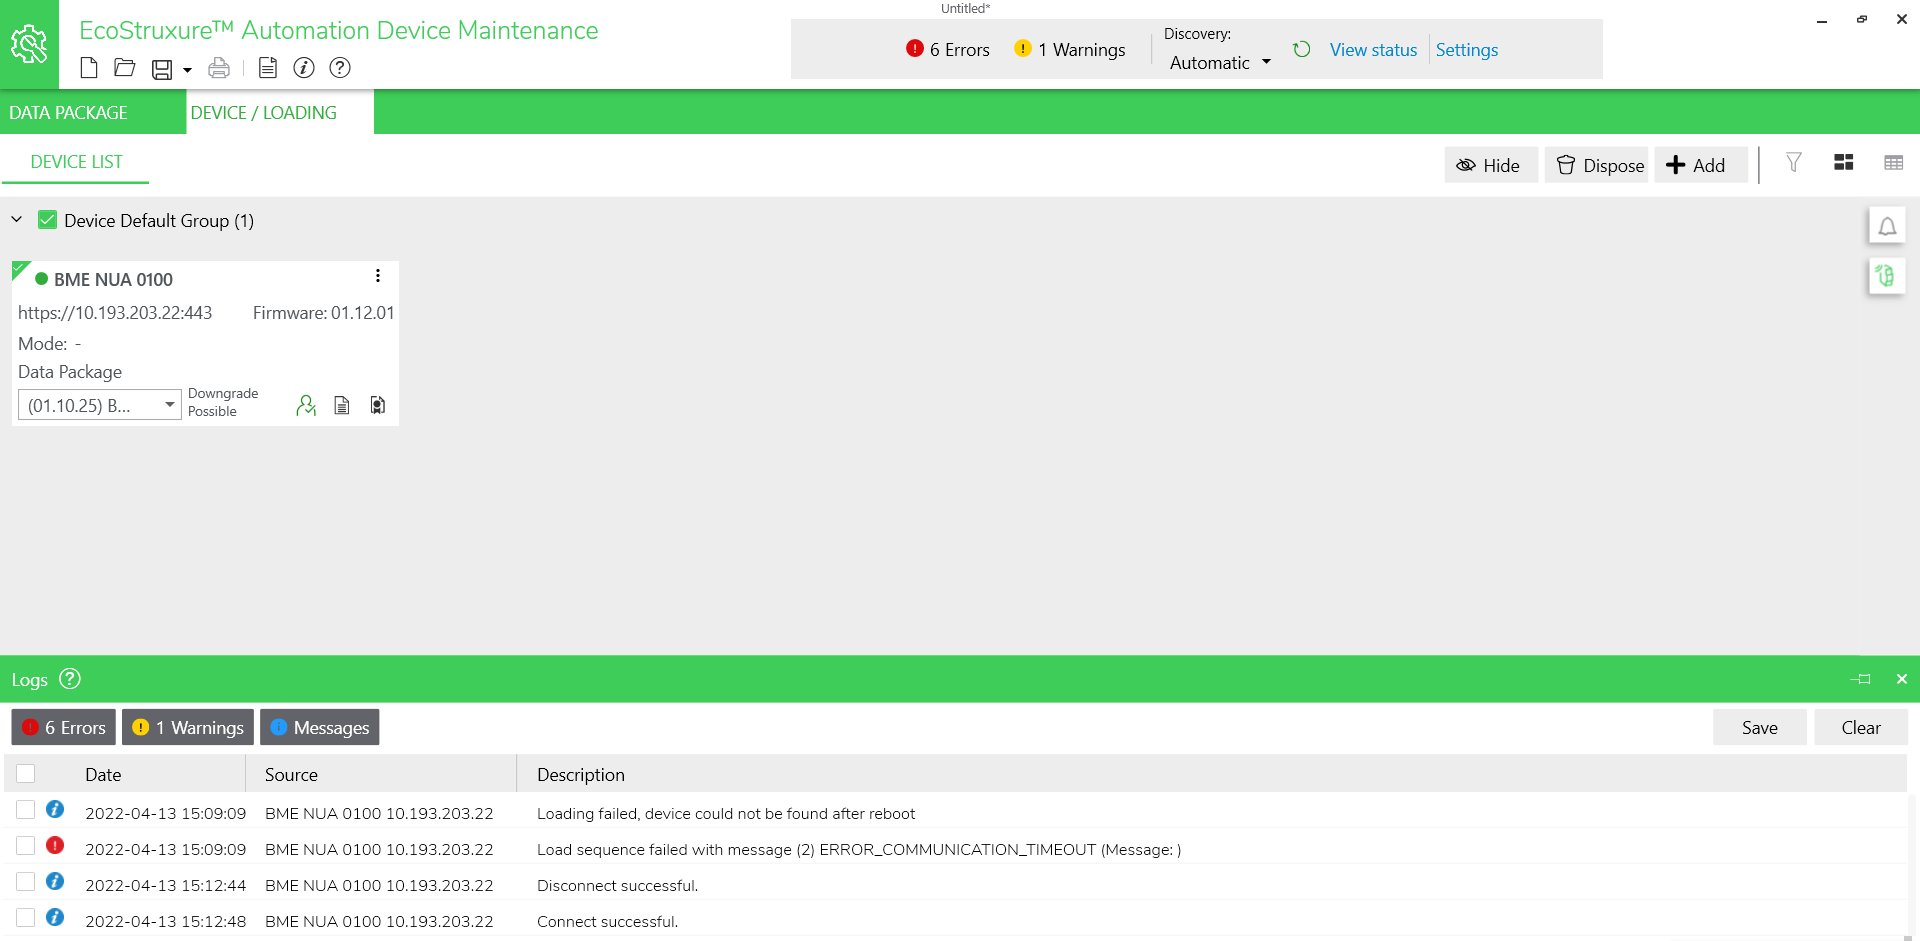Open the notifications bell panel

[x=1887, y=226]
